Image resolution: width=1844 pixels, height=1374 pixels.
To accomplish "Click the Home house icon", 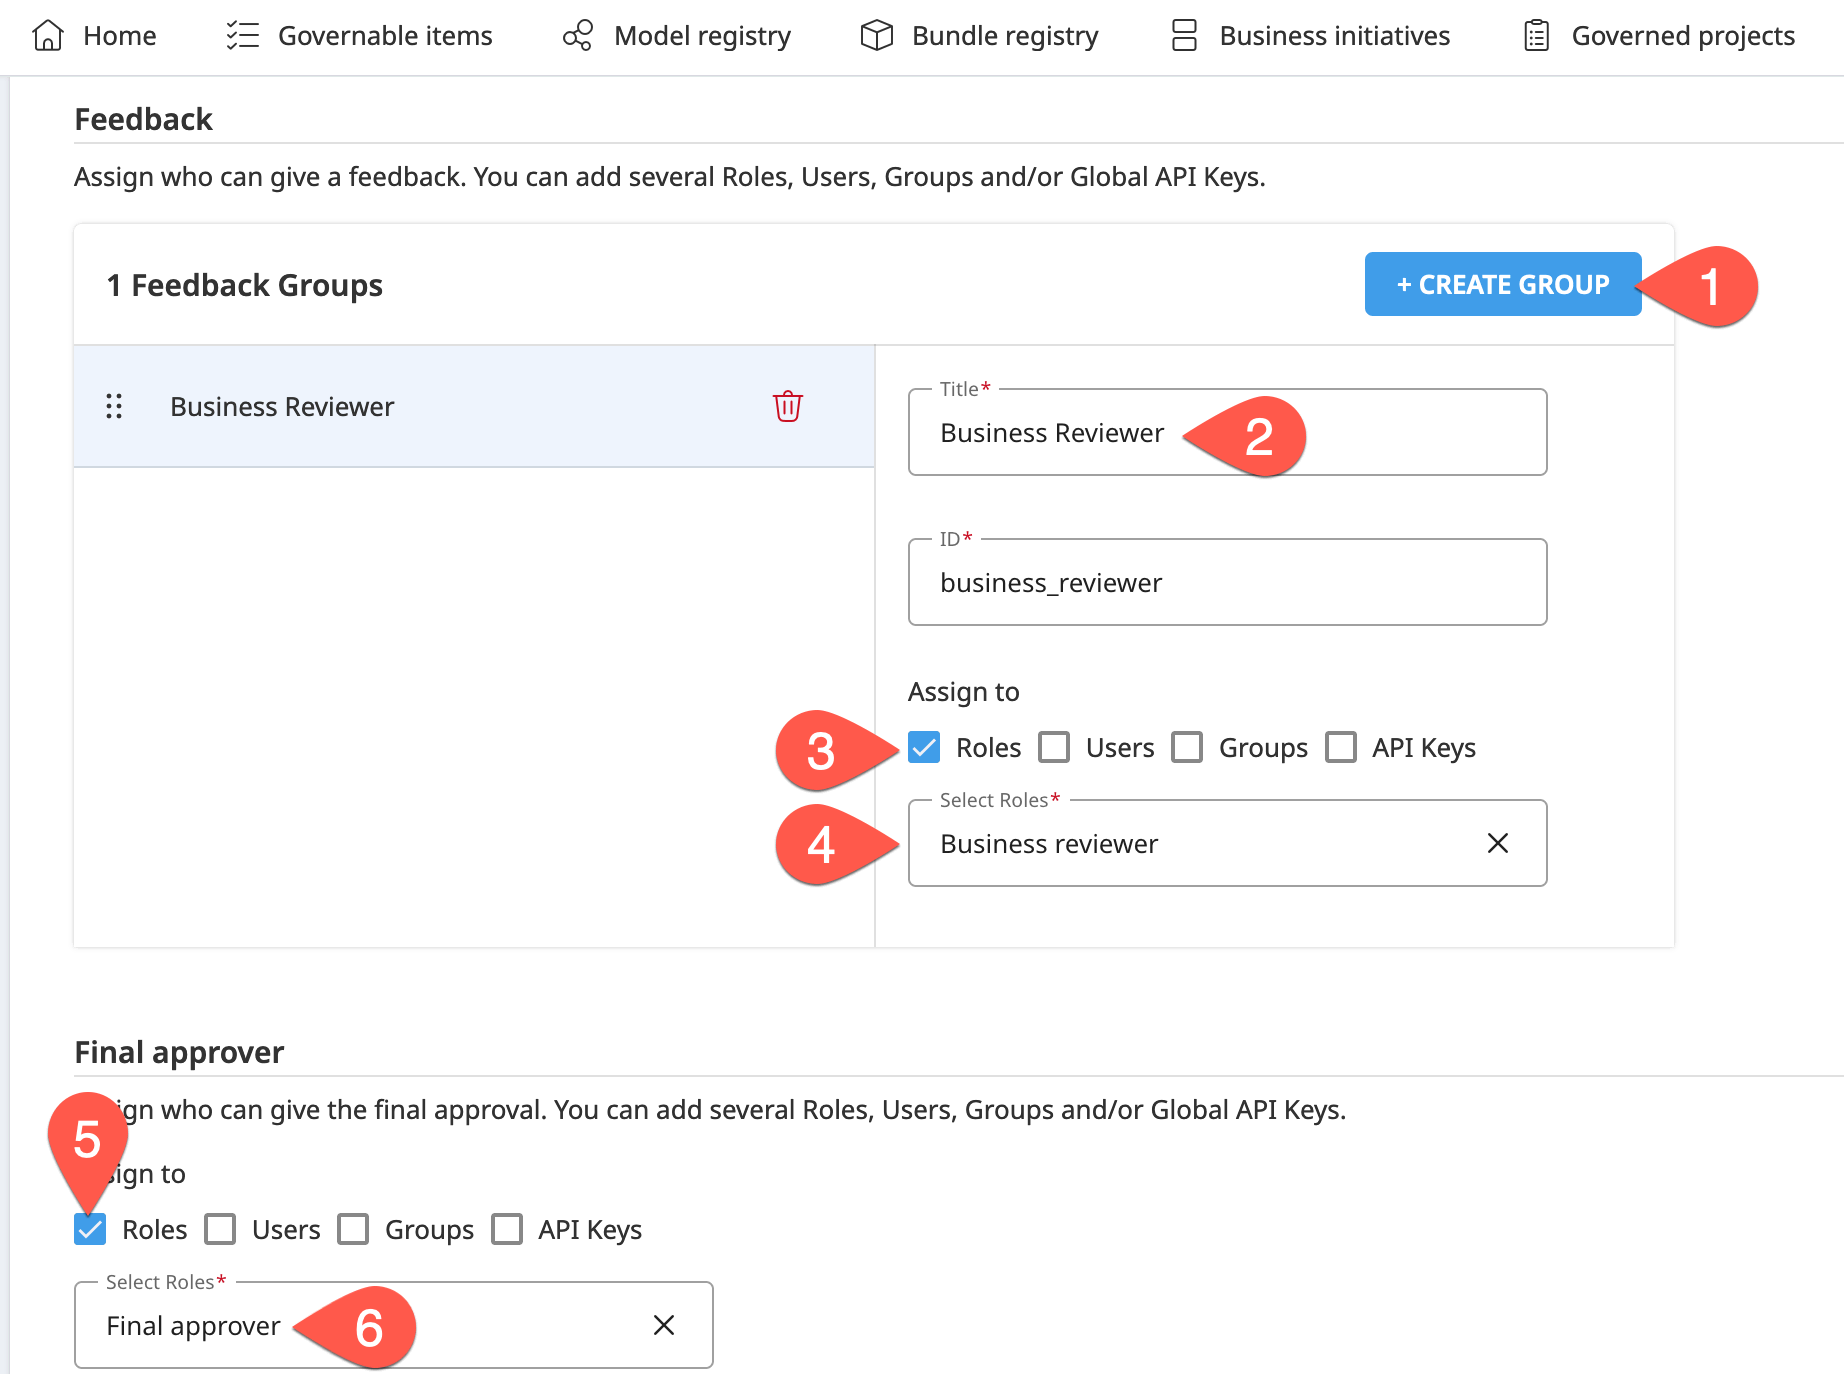I will 48,36.
